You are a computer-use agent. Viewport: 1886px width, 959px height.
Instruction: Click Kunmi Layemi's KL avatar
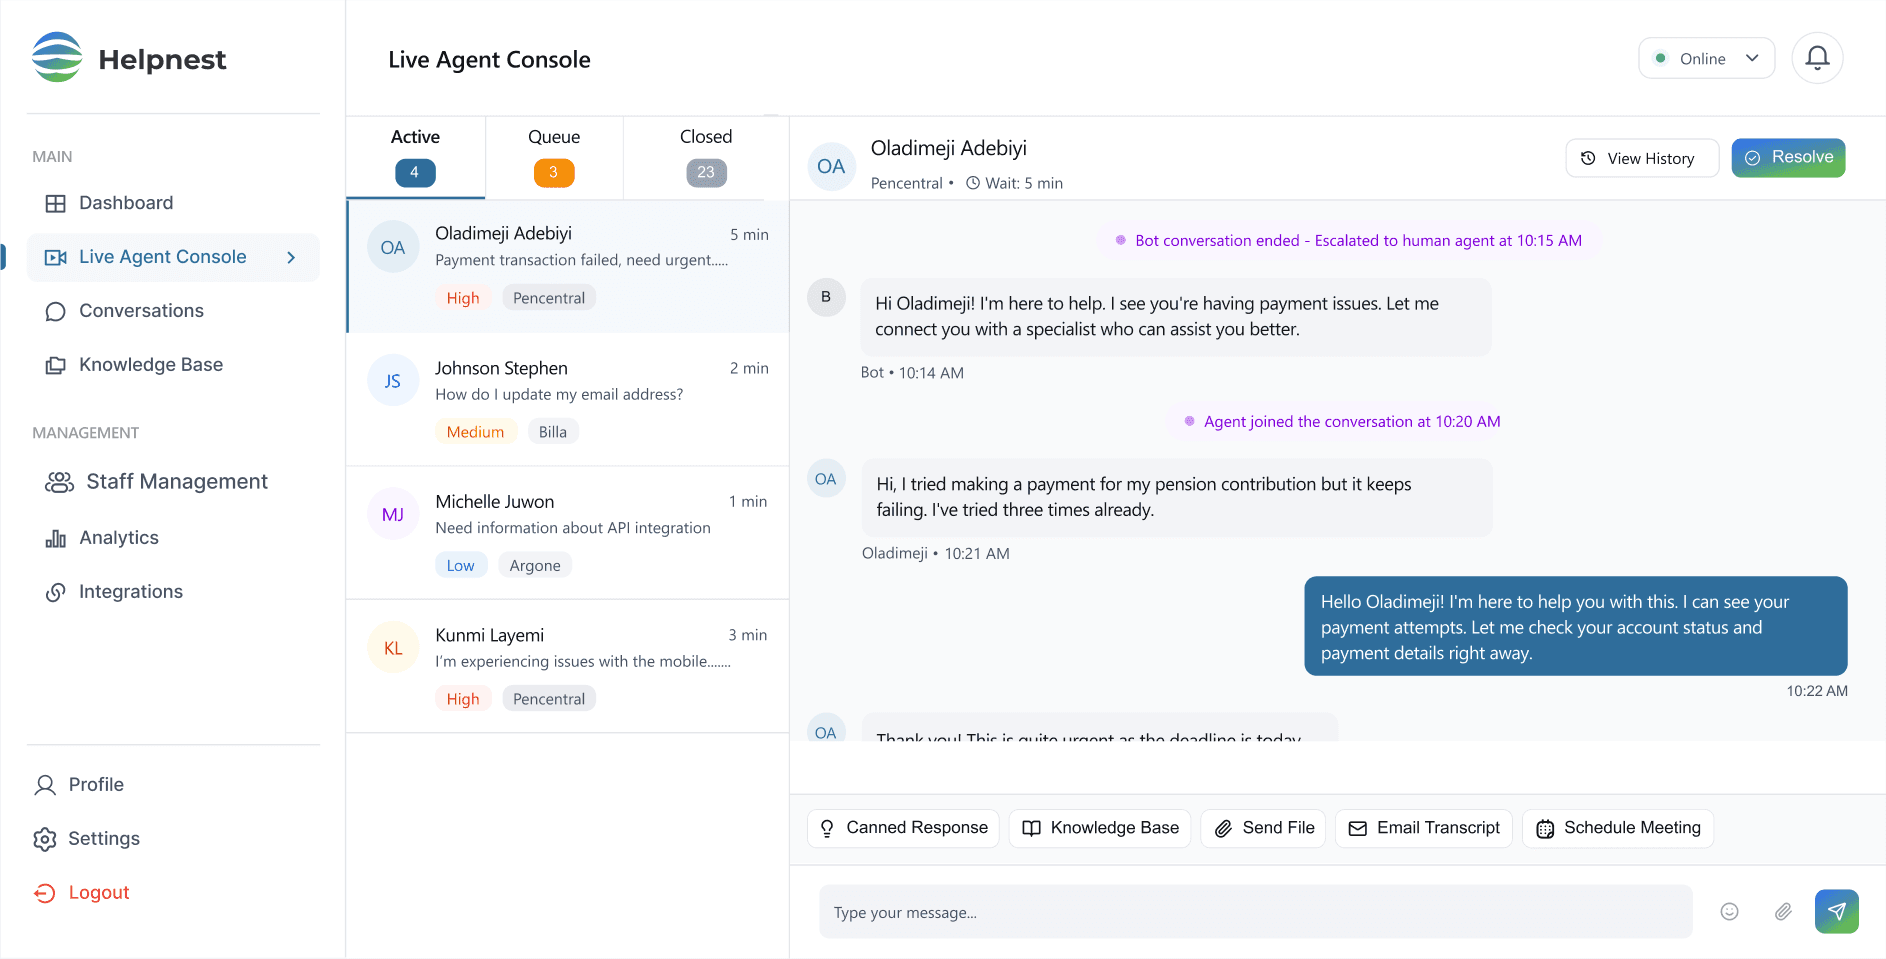click(x=393, y=648)
